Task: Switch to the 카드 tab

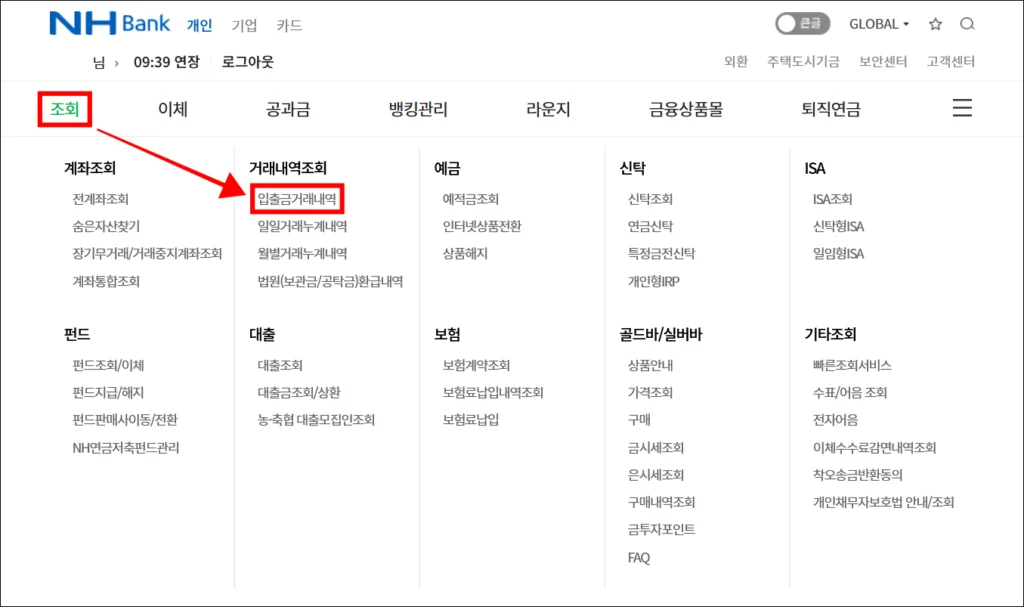Action: (x=289, y=25)
